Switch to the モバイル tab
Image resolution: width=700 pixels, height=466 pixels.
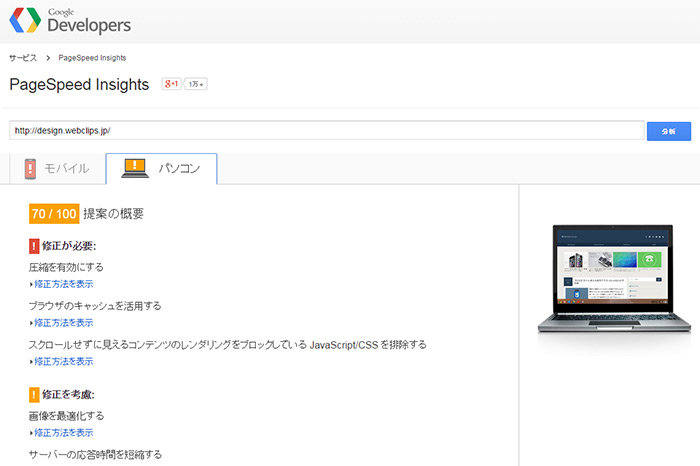[x=57, y=168]
